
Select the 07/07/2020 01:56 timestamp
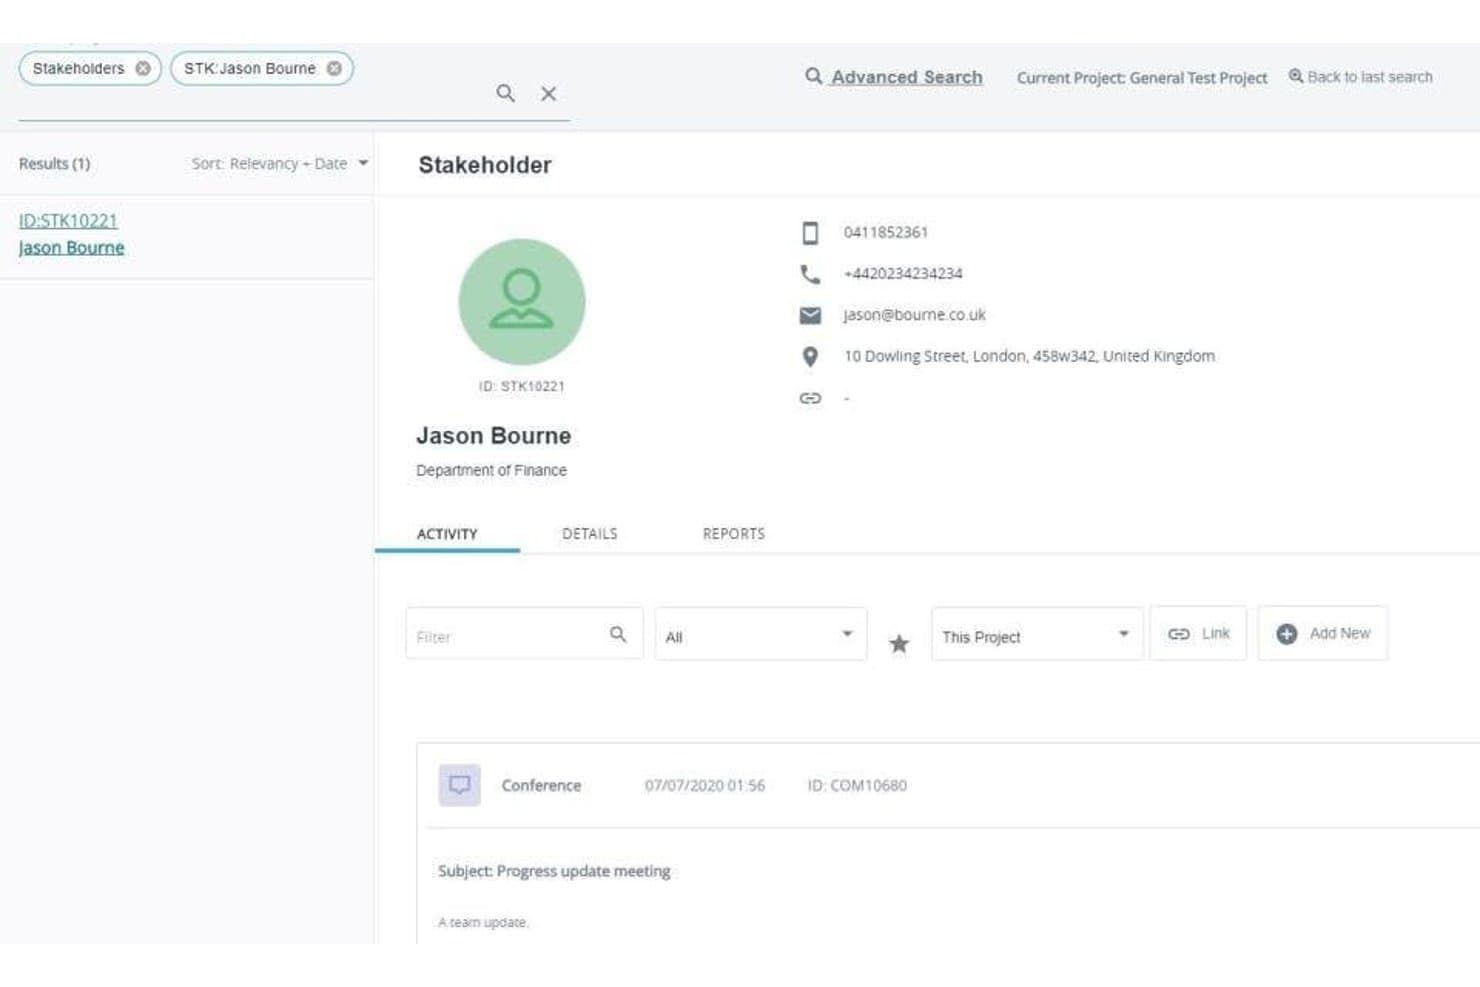[x=705, y=785]
